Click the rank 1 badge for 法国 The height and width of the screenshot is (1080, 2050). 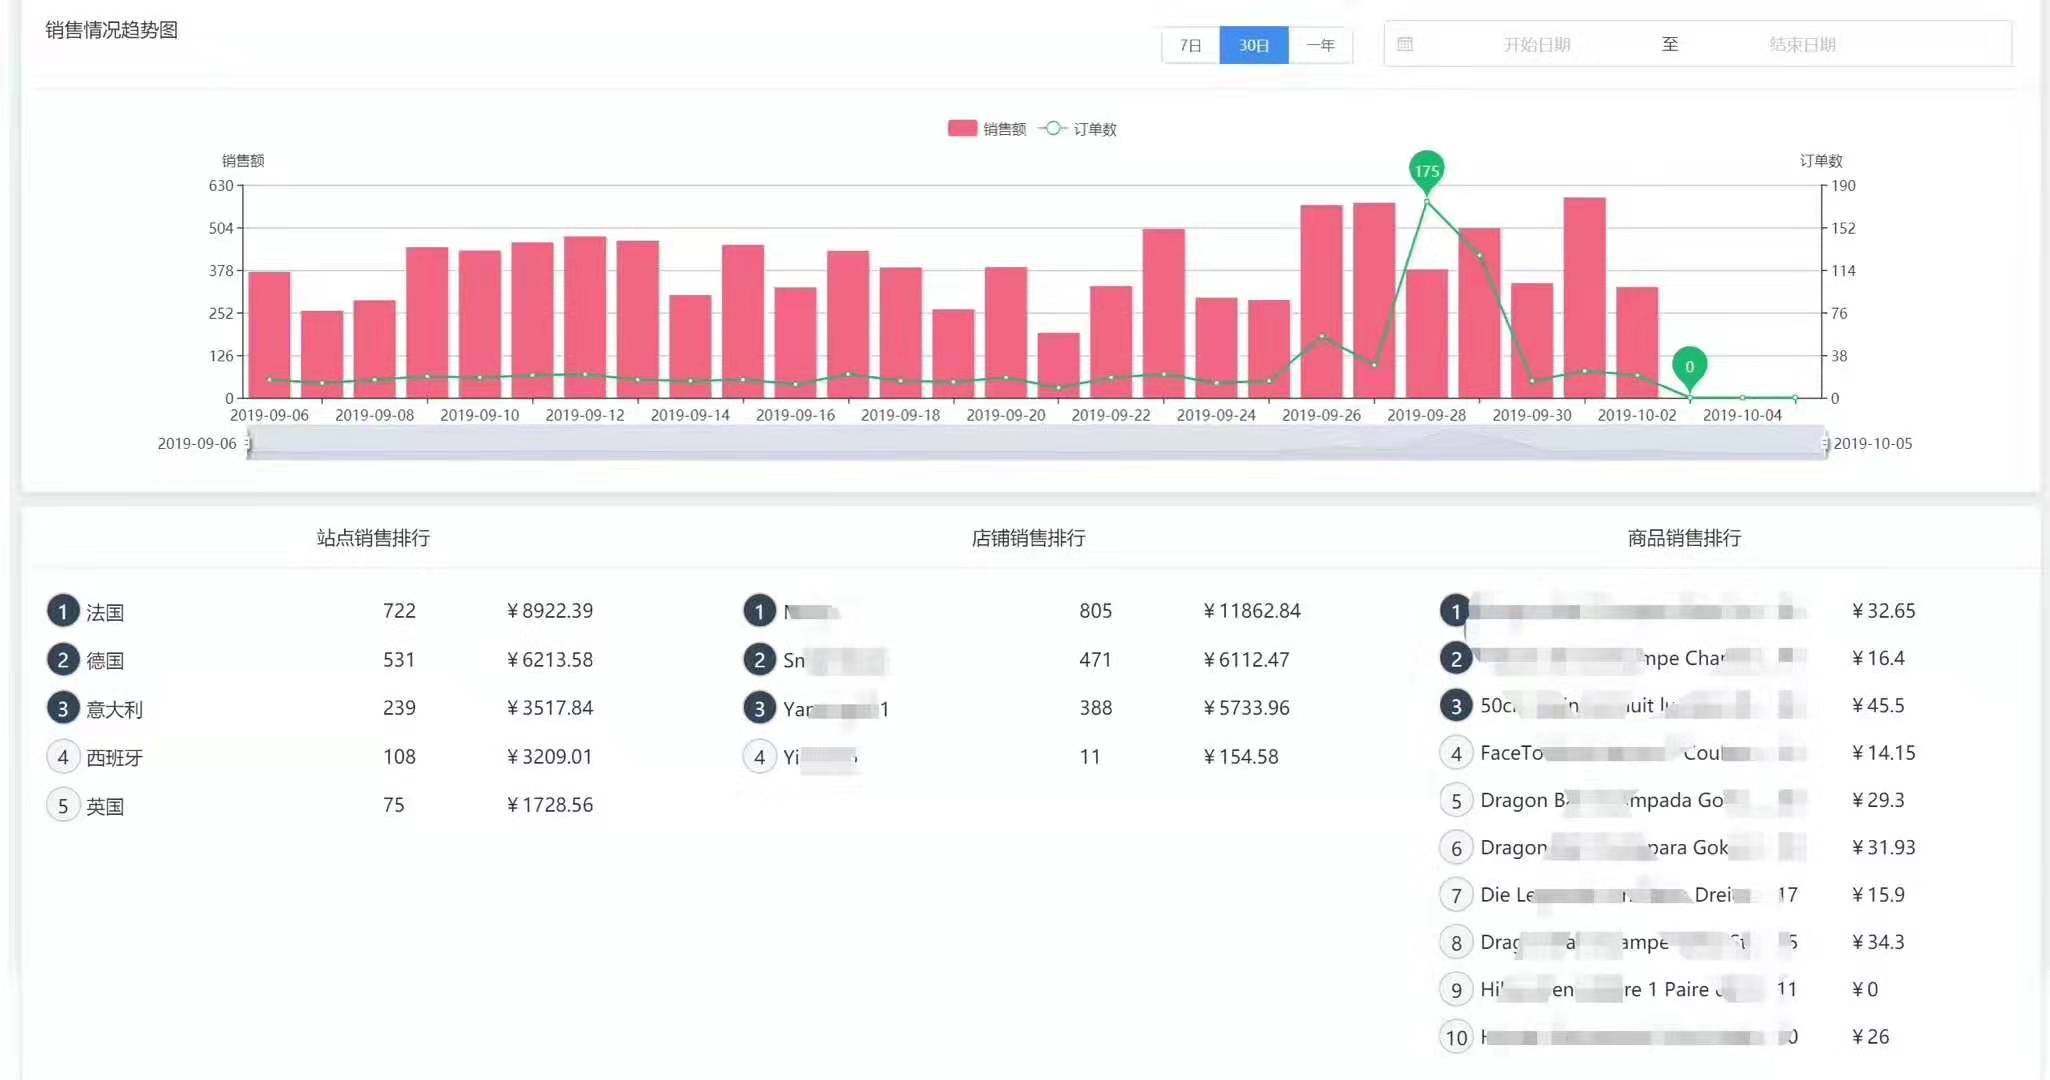(x=63, y=611)
